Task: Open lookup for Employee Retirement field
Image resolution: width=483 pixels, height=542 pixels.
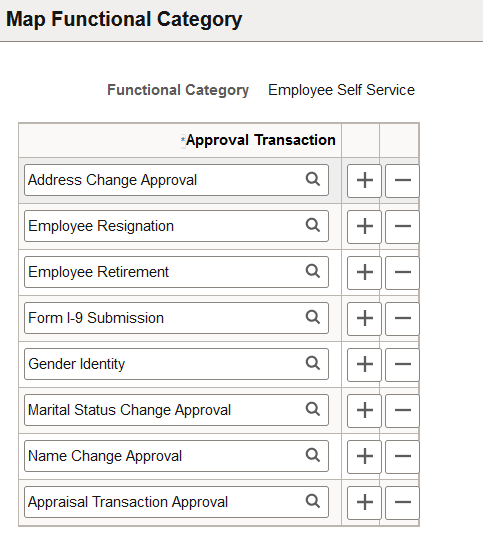Action: 313,272
